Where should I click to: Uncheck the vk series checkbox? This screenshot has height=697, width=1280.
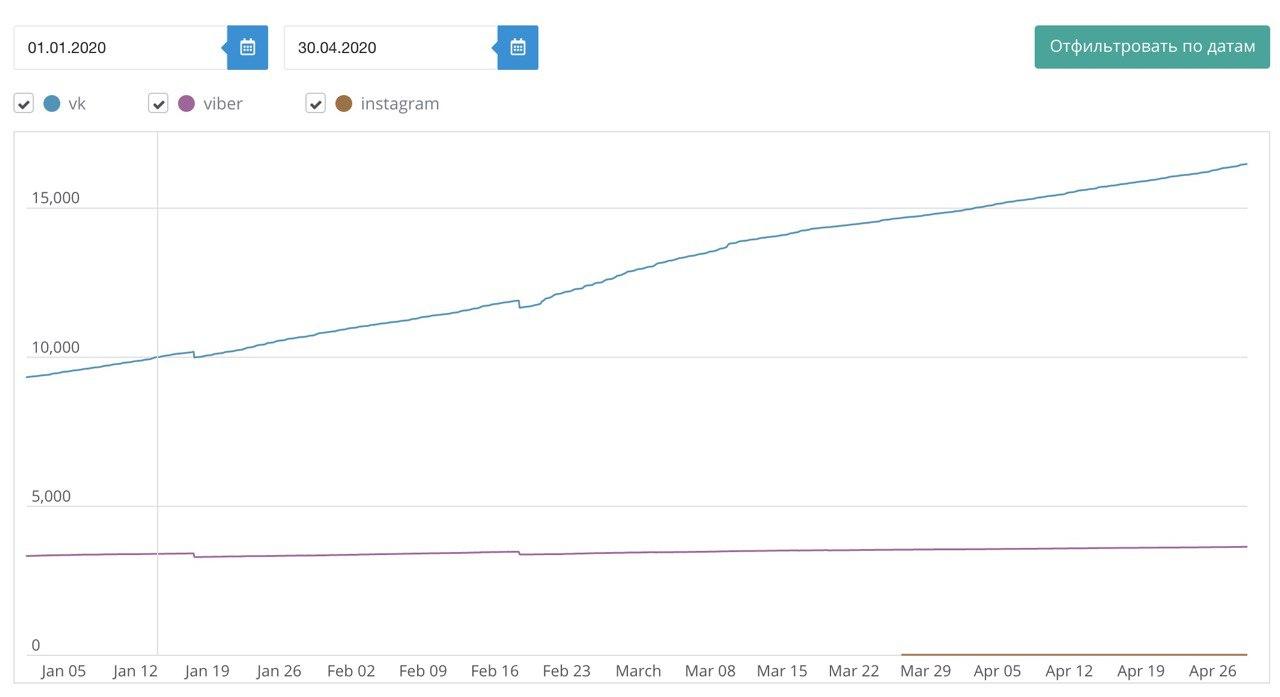[x=24, y=103]
